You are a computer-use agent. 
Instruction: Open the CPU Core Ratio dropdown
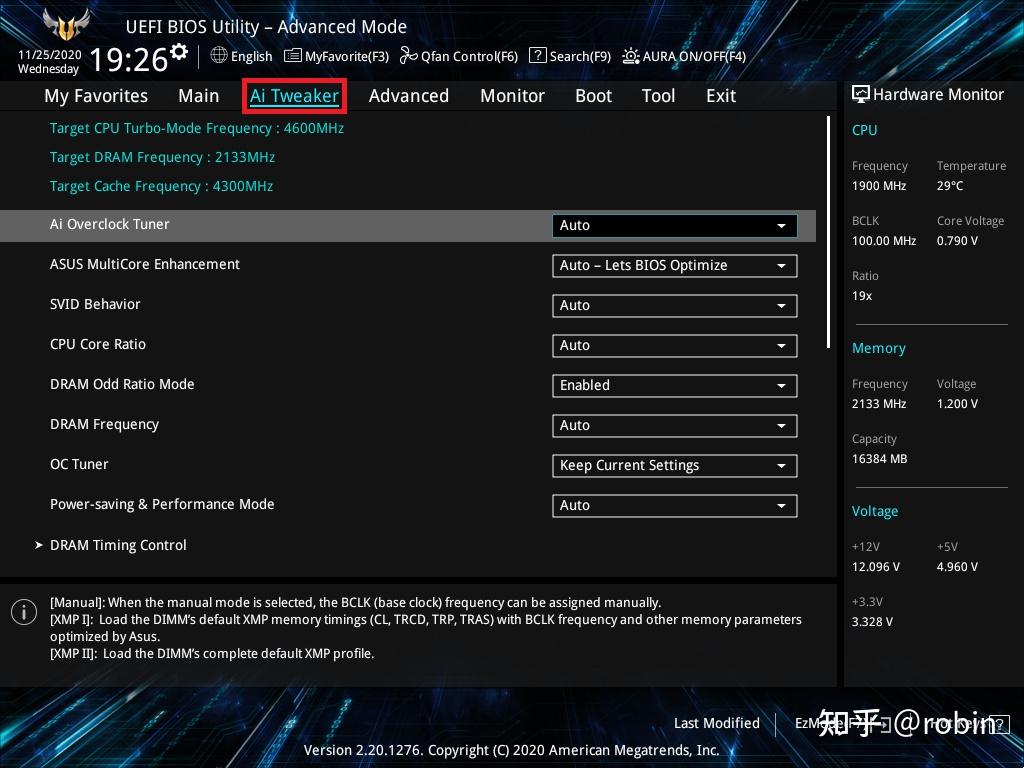675,345
